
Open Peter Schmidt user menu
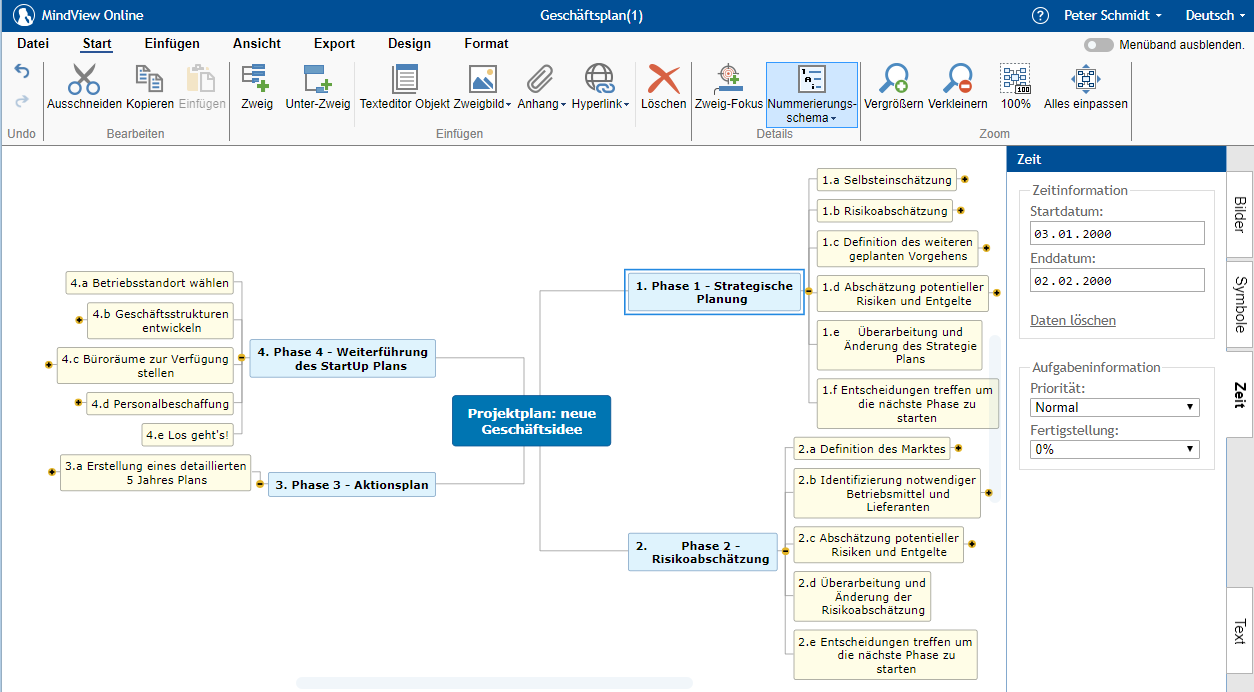pos(1112,15)
